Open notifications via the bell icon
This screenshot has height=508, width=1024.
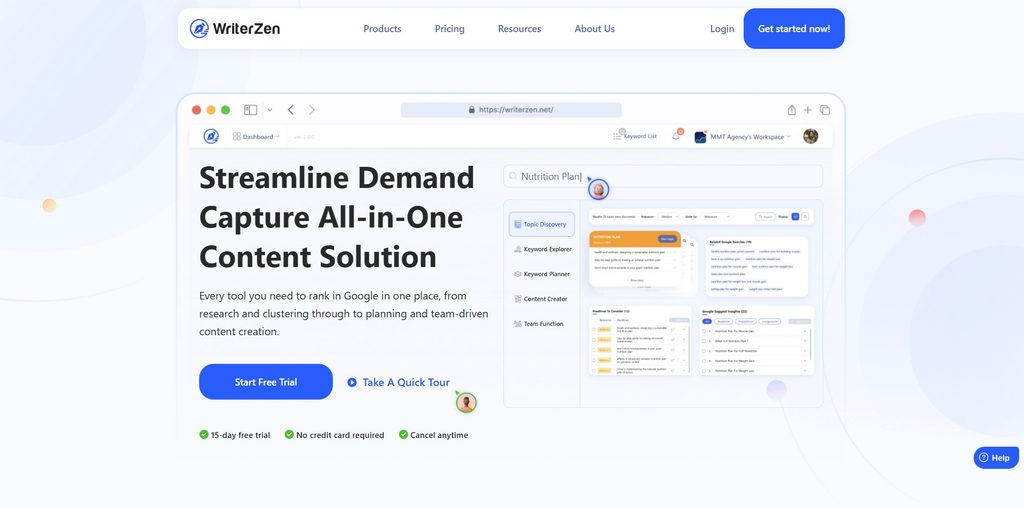[x=676, y=136]
